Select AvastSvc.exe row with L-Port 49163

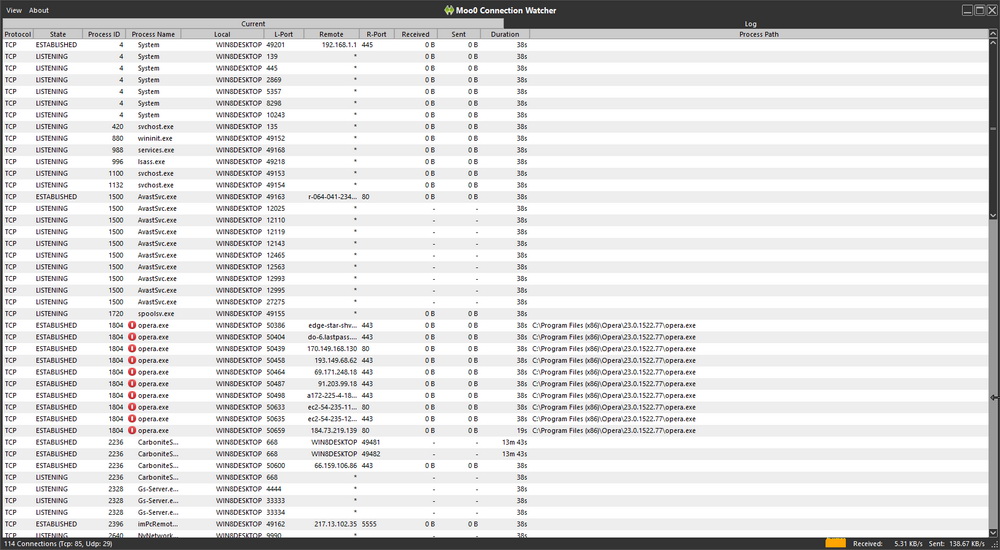point(496,197)
